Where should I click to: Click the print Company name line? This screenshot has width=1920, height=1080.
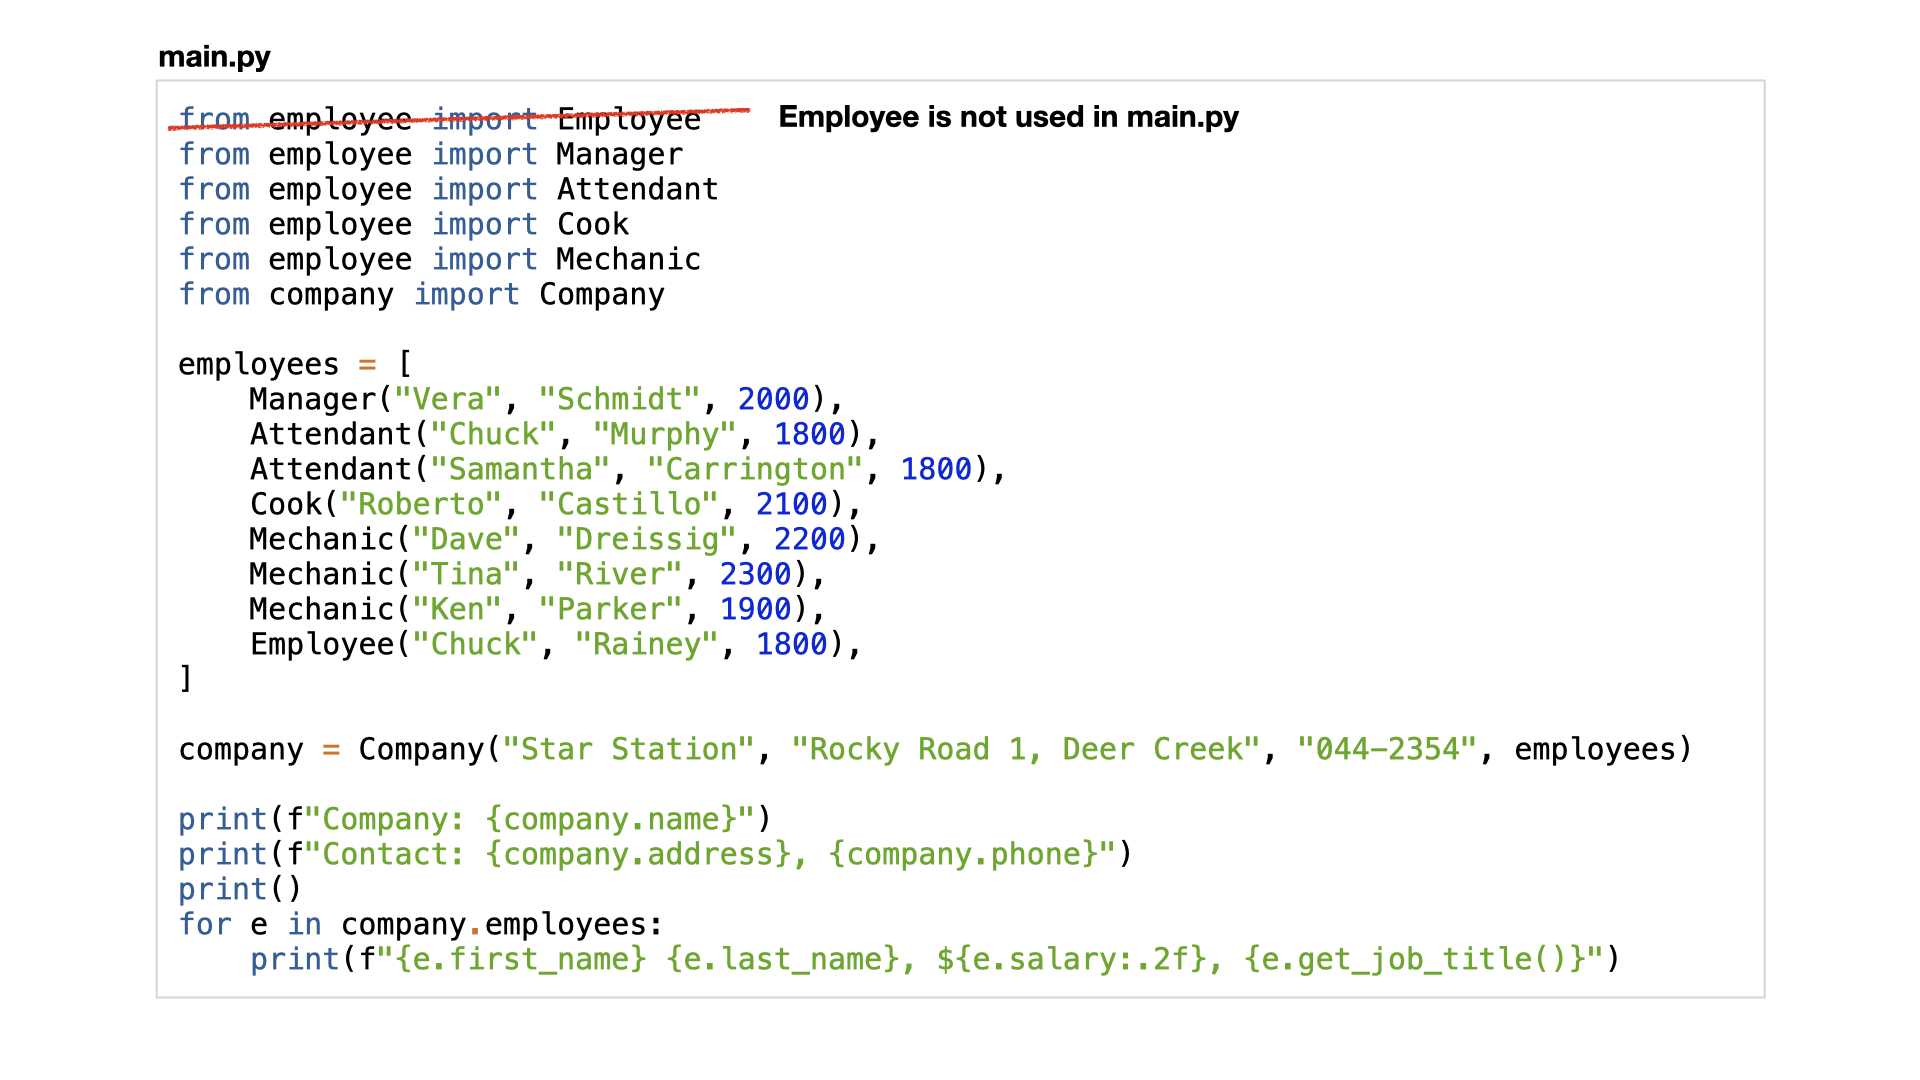pos(475,819)
